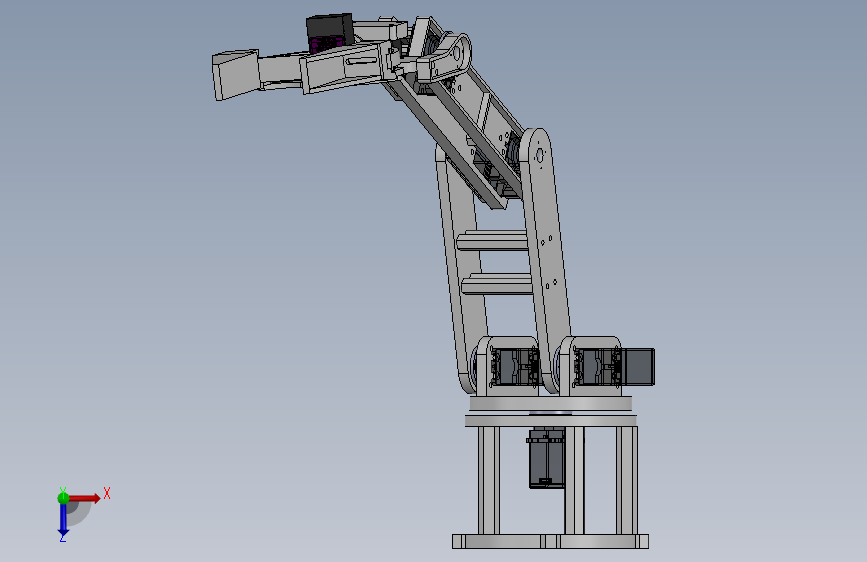Screen dimensions: 867x562
Task: Select the gripper's outermost left jaw tip
Action: point(236,75)
